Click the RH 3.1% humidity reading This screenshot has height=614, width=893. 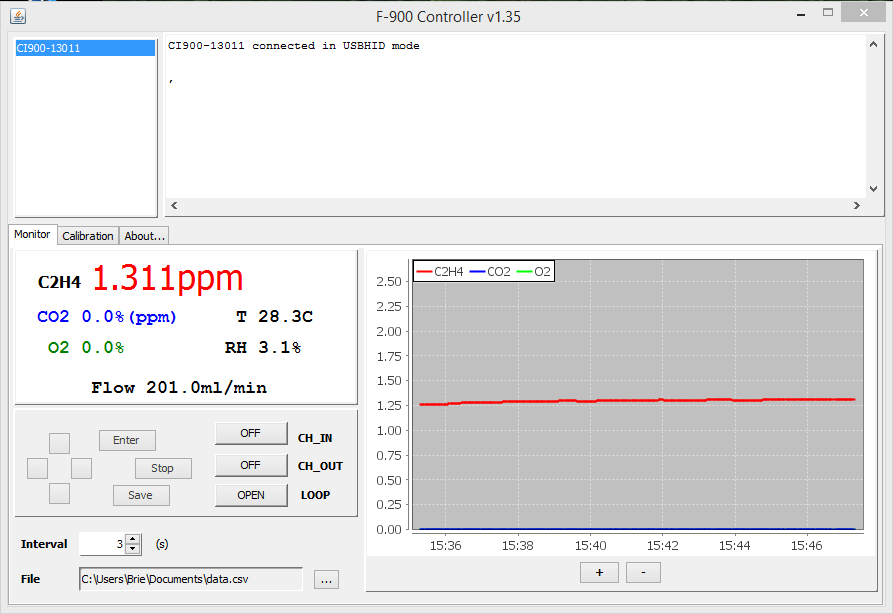(263, 347)
